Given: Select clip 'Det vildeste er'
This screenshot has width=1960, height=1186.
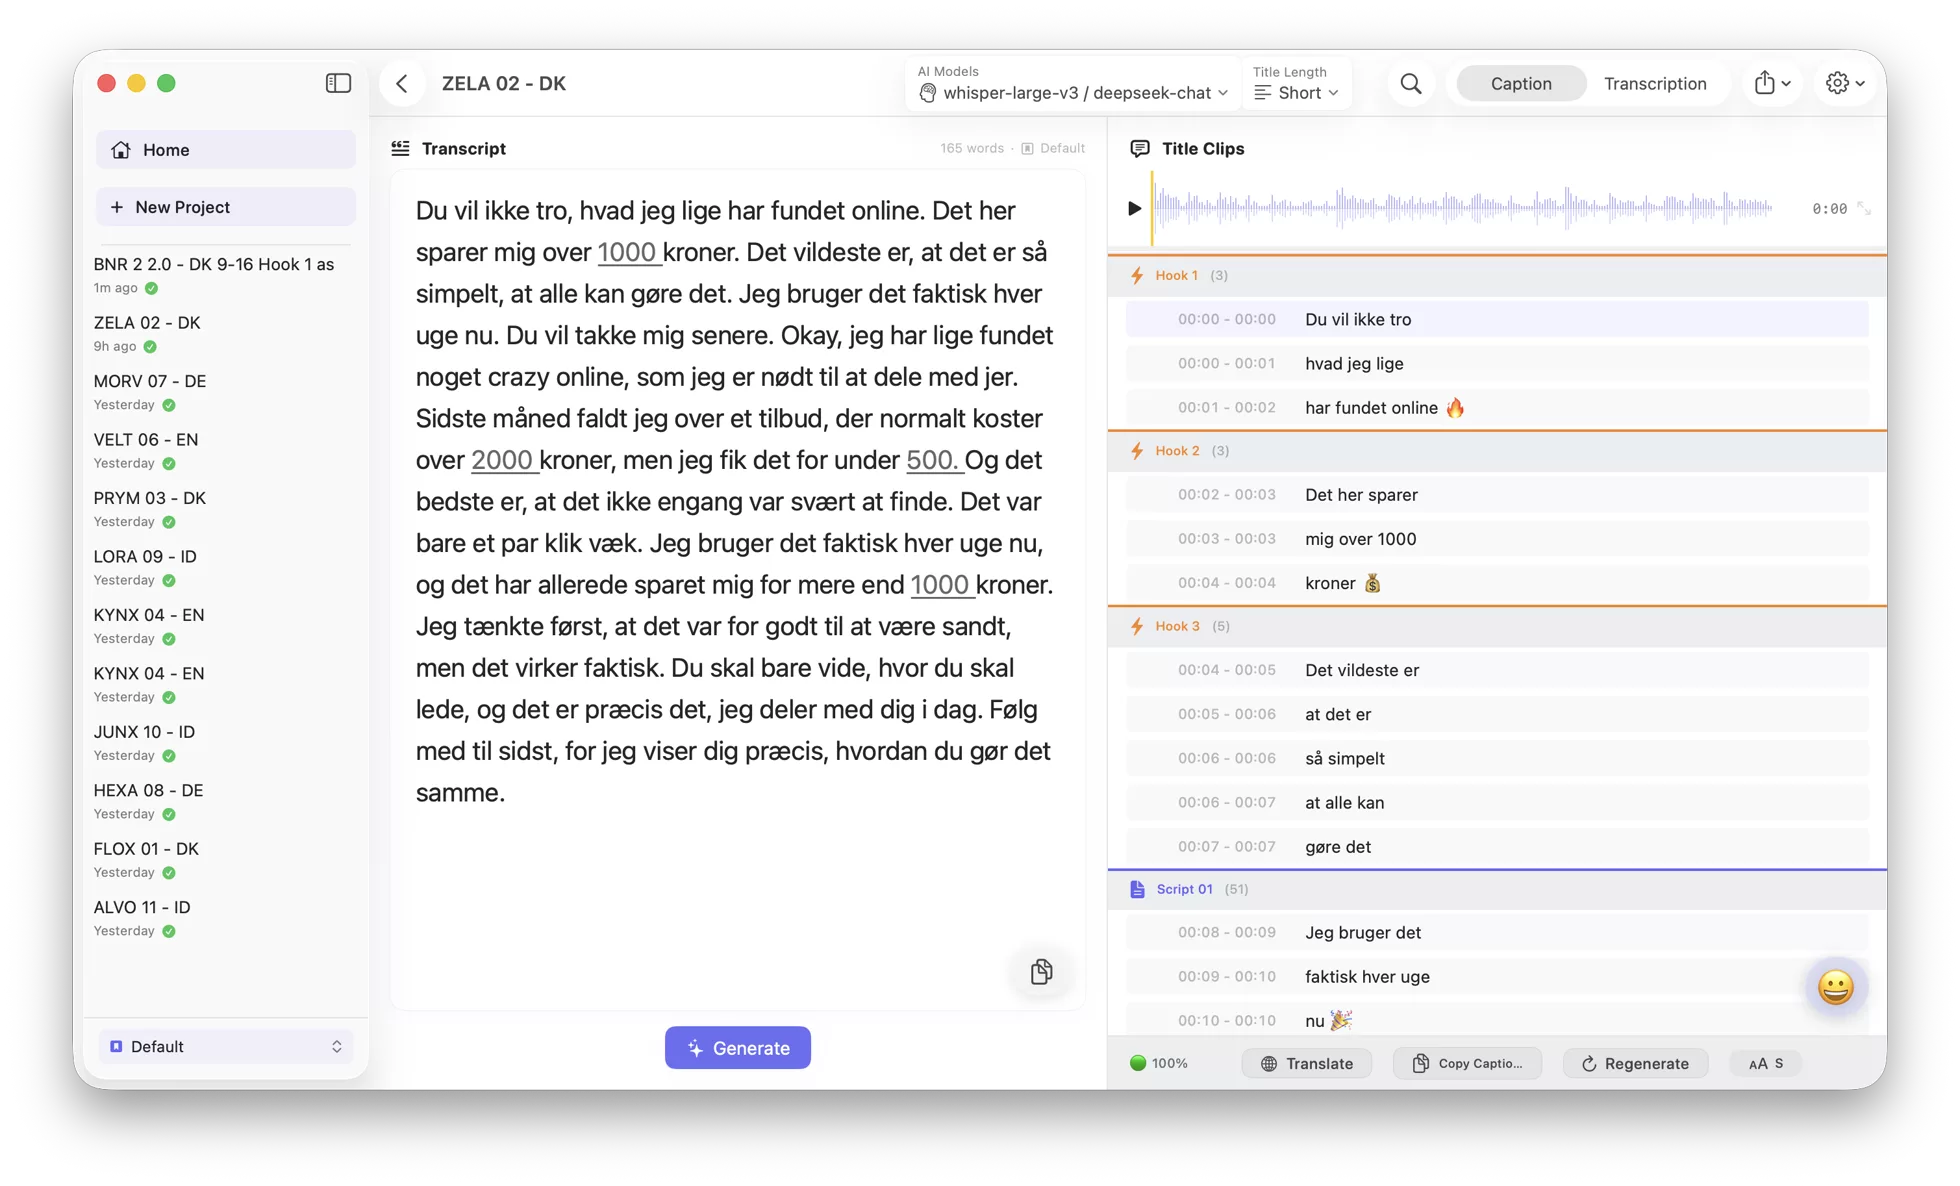Looking at the screenshot, I should pos(1497,670).
